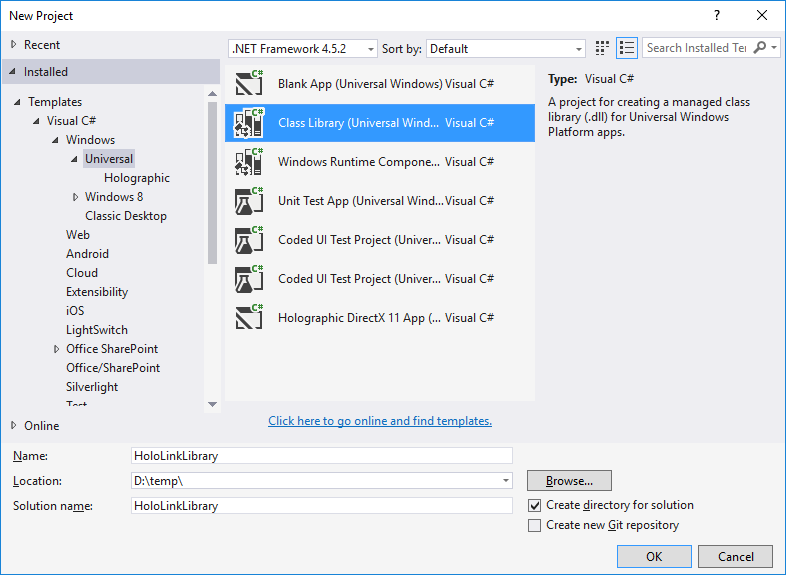Select the Android template category
The image size is (786, 575).
tap(87, 254)
